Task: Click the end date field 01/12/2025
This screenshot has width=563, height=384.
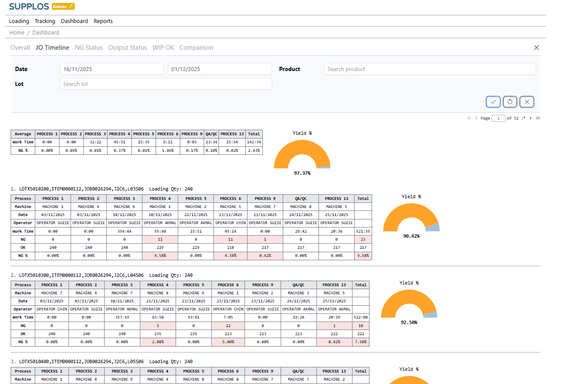Action: point(220,69)
